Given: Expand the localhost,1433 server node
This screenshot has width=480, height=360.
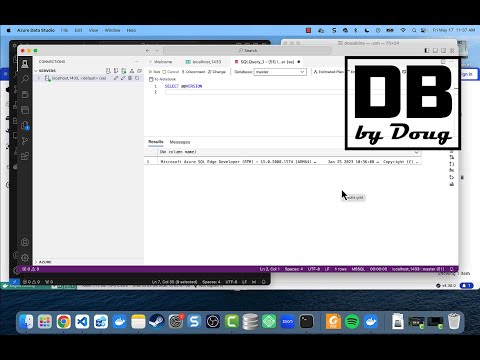Looking at the screenshot, I should (x=39, y=78).
